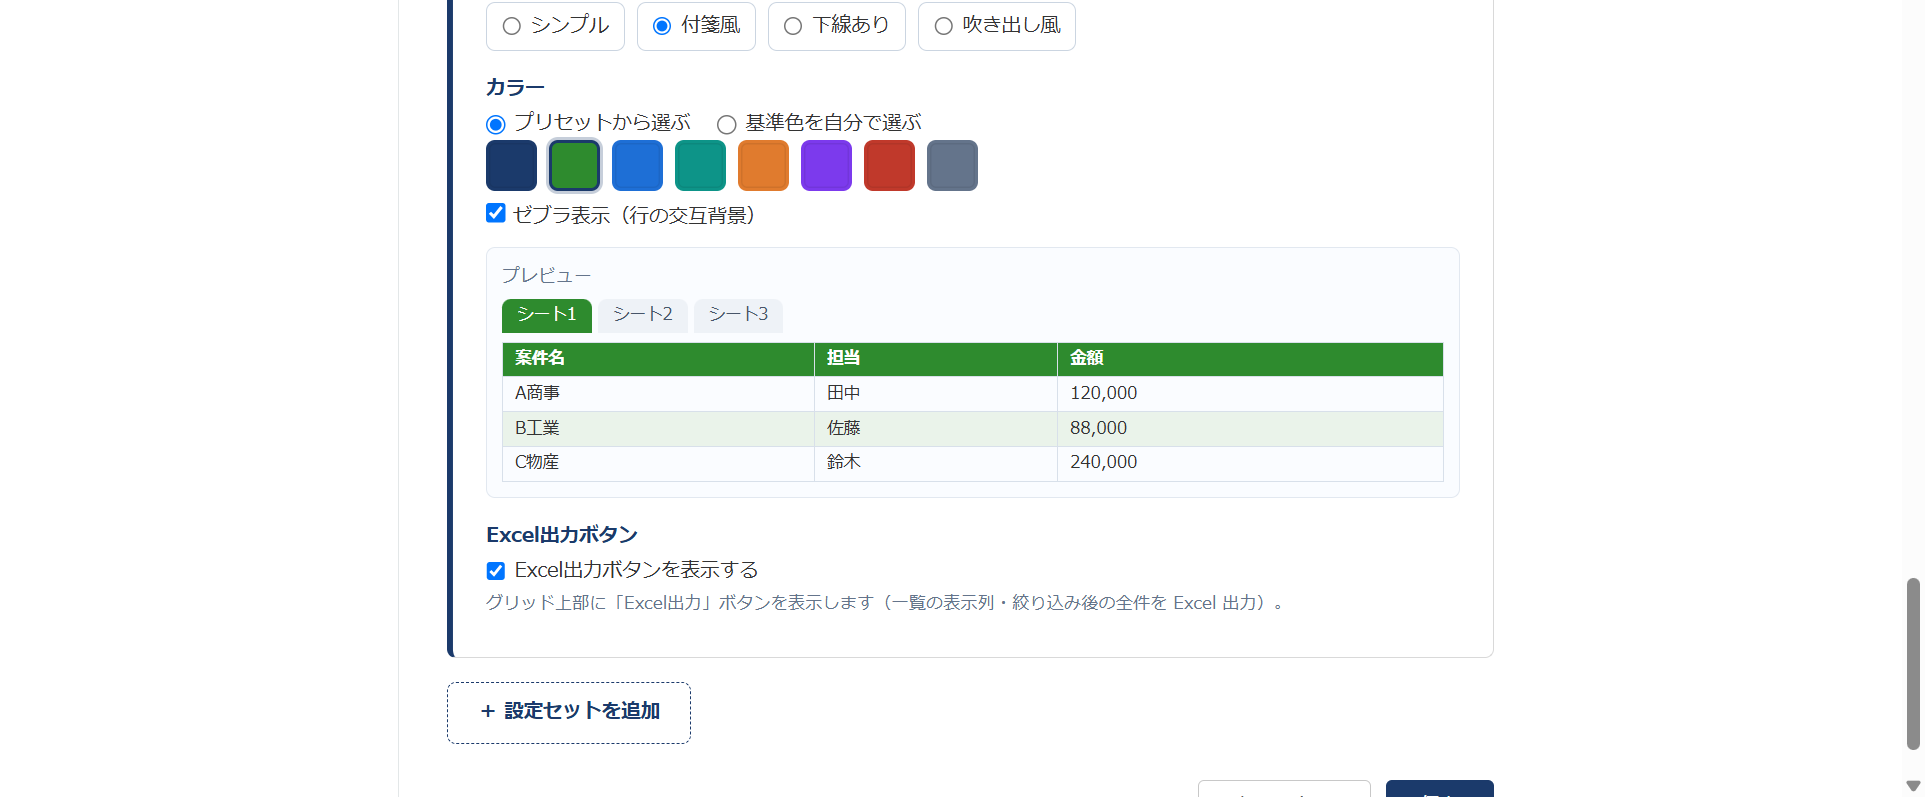
Task: Click the + 設定セットを追加 button
Action: (x=569, y=712)
